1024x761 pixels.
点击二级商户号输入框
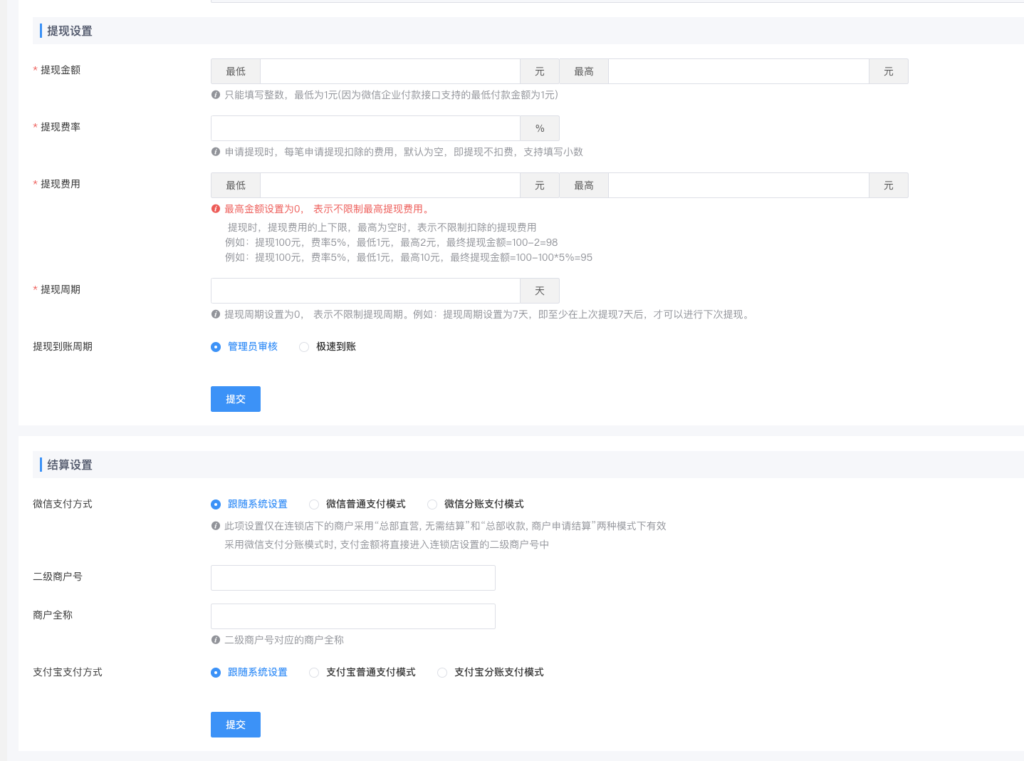(x=352, y=577)
